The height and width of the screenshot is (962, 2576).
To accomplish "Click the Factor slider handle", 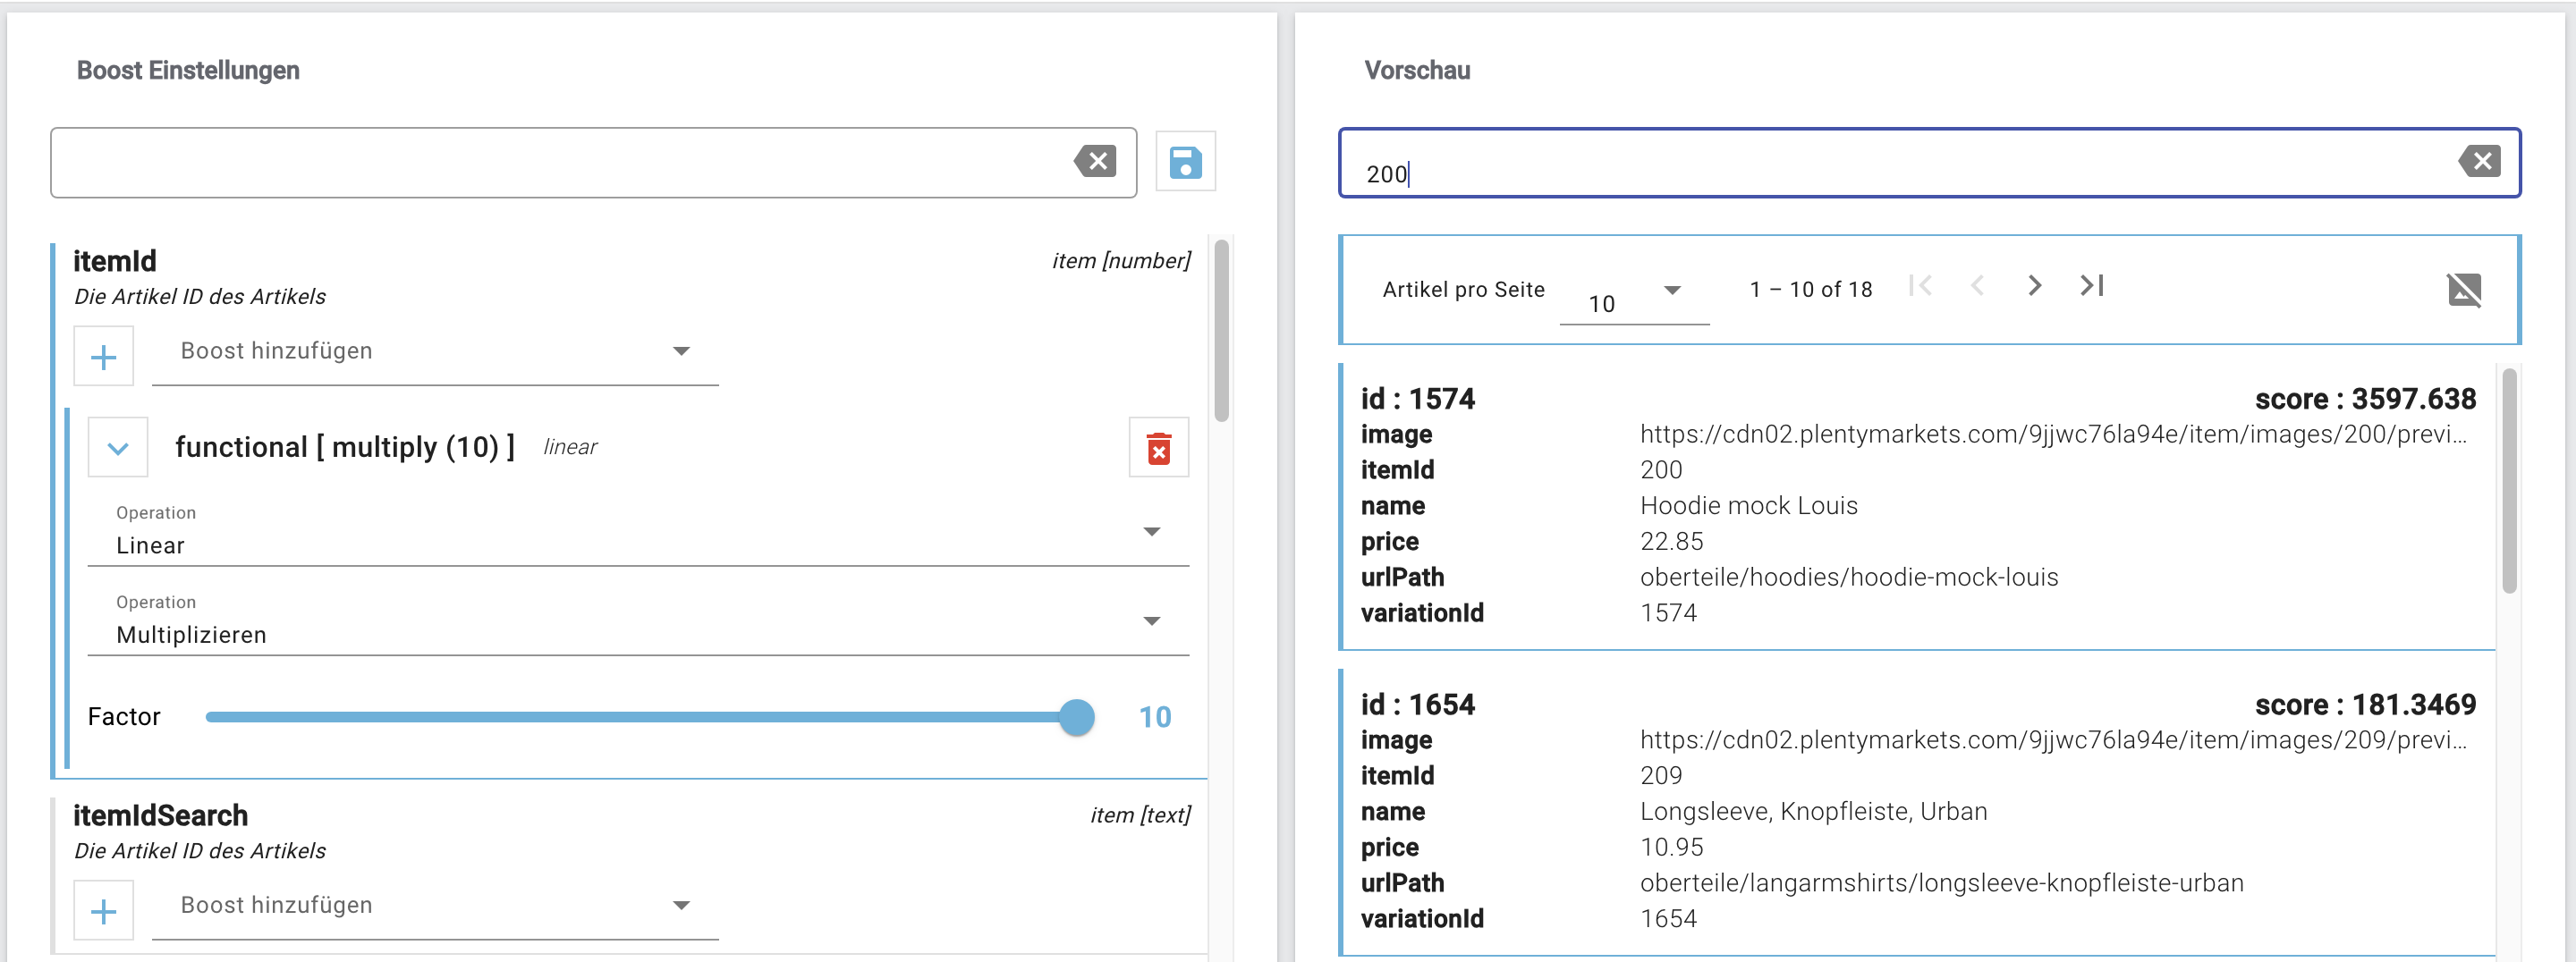I will click(x=1076, y=717).
